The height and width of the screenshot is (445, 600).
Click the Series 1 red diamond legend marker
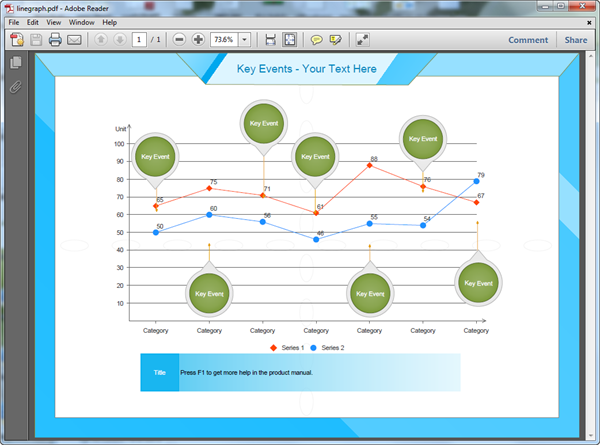pyautogui.click(x=273, y=348)
